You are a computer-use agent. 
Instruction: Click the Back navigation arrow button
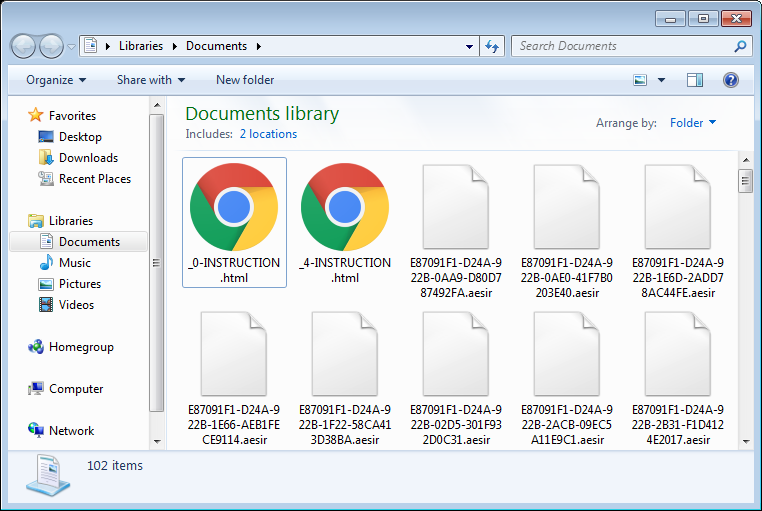click(24, 46)
